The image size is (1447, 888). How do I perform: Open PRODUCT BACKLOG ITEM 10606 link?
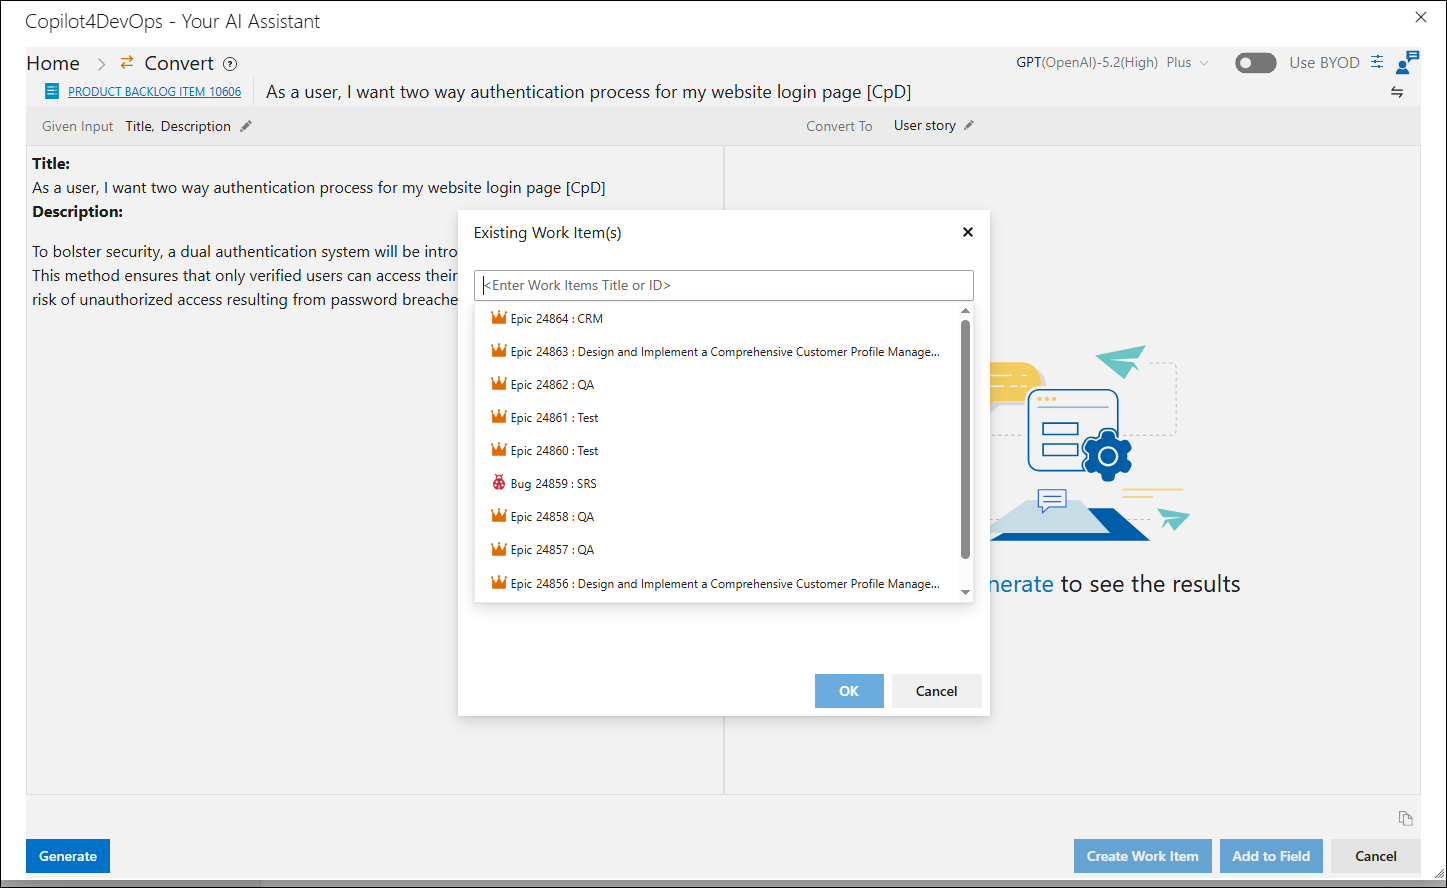[154, 92]
